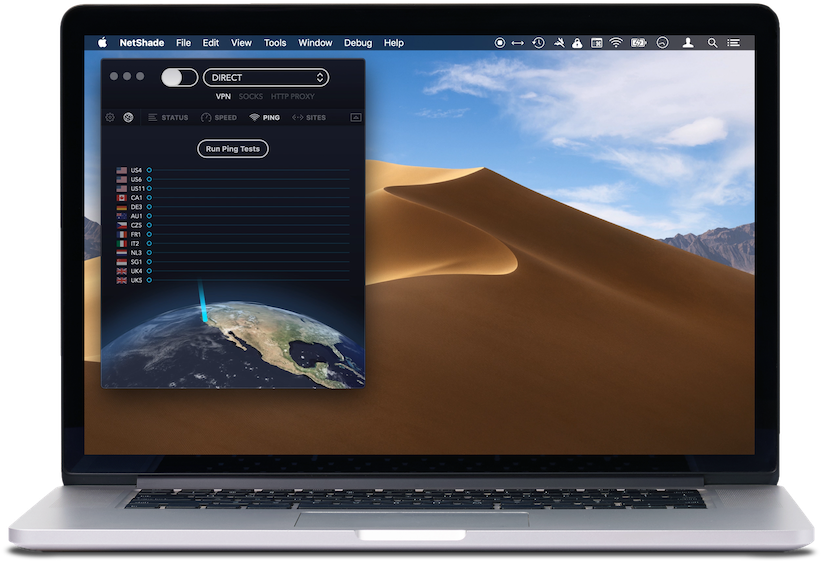Open Time Machine menu bar icon
Viewport: 821px width, 561px height.
coord(538,43)
